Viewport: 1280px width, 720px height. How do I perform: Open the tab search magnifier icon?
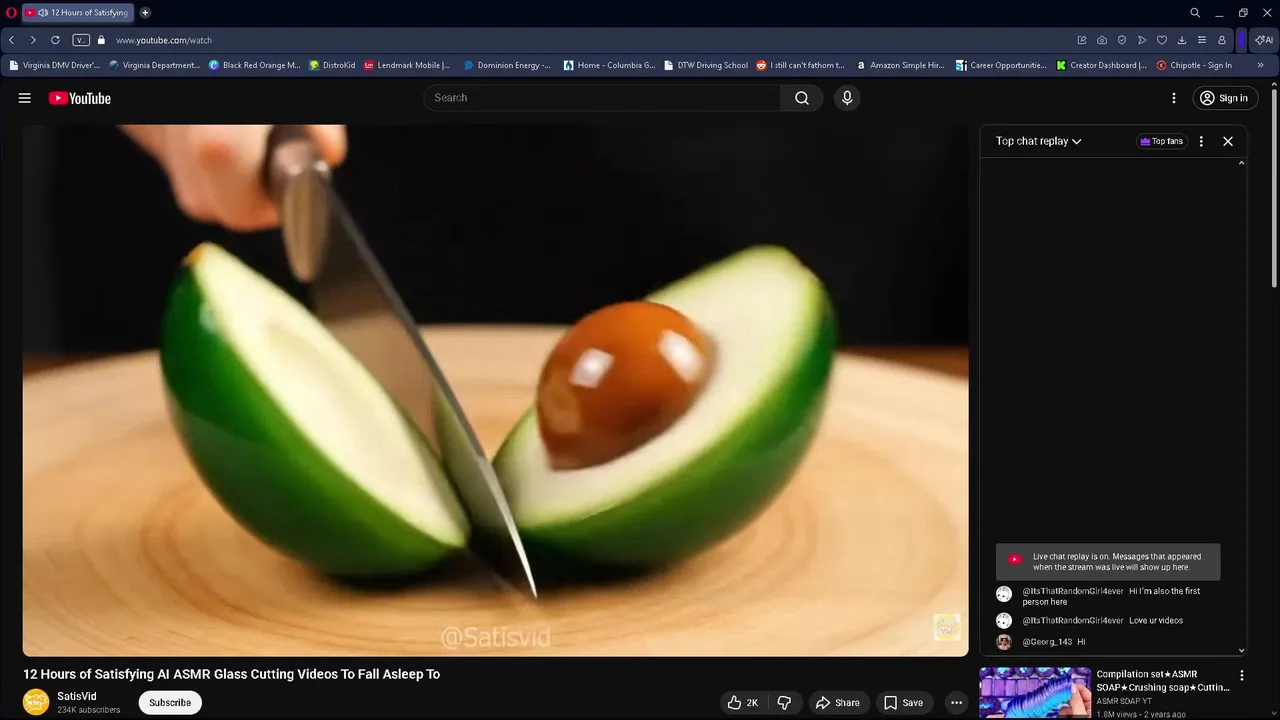click(1195, 13)
